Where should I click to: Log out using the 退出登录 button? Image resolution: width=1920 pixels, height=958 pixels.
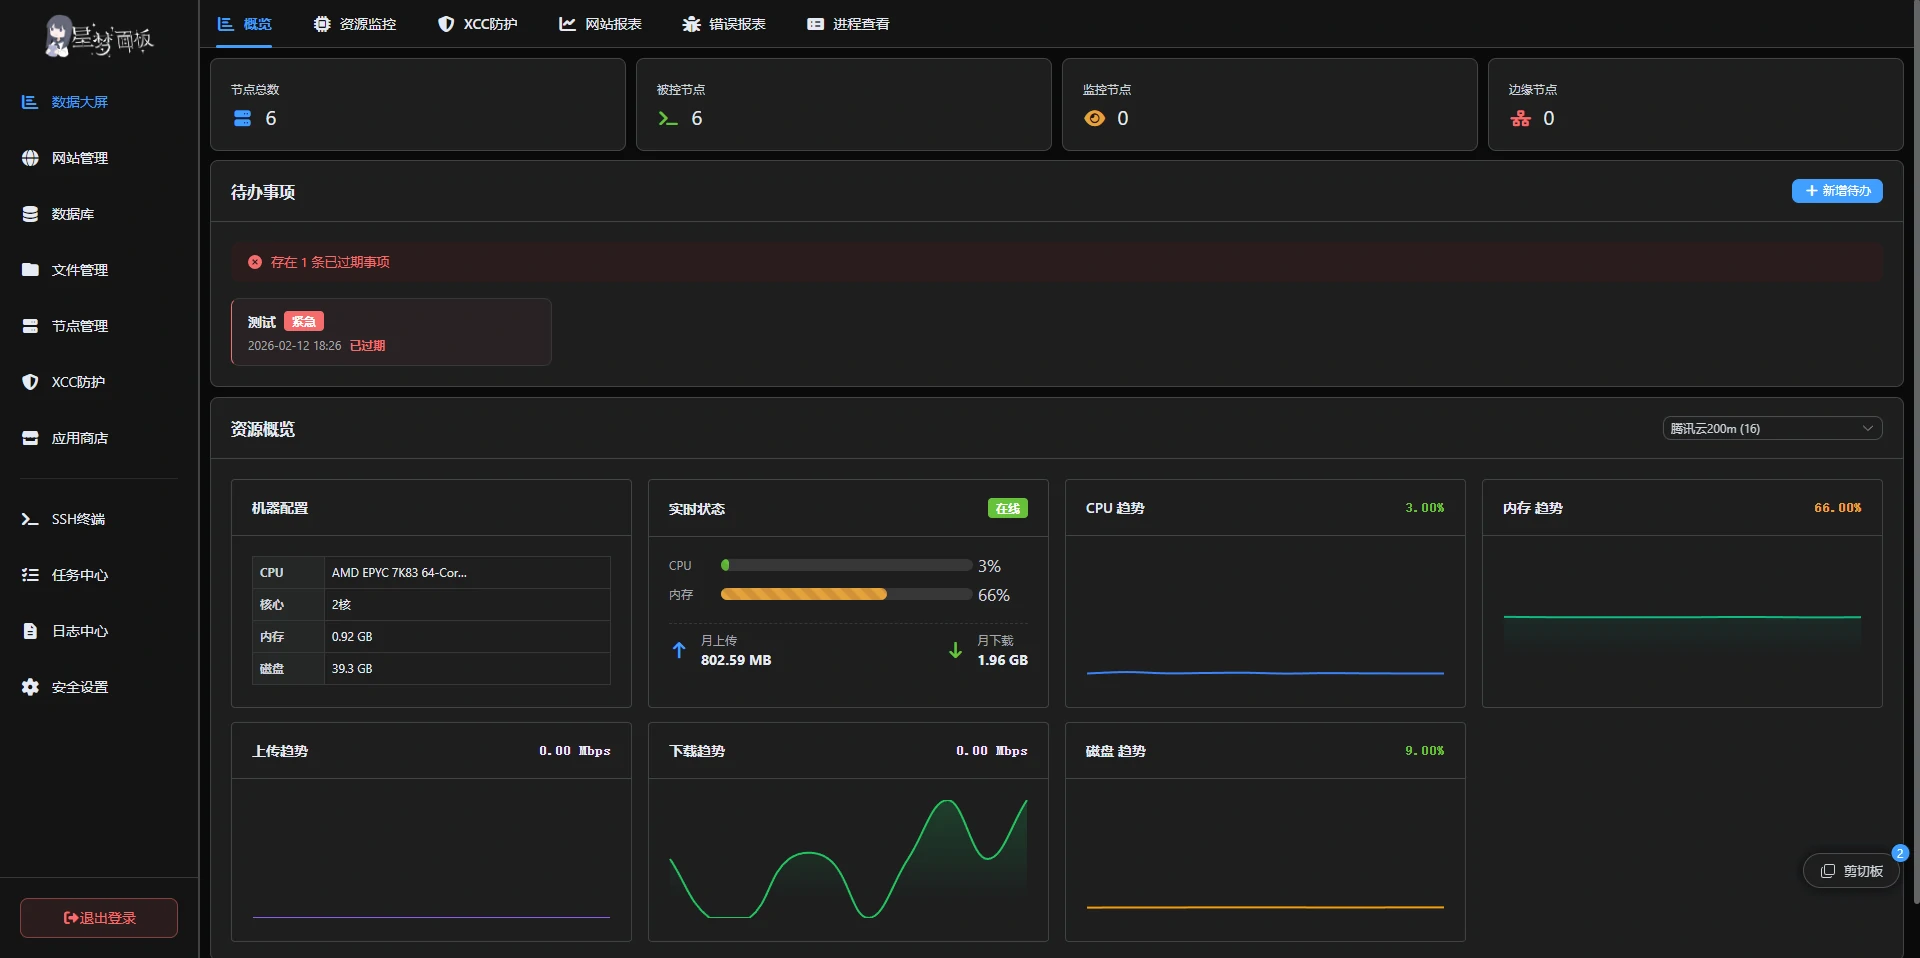99,918
